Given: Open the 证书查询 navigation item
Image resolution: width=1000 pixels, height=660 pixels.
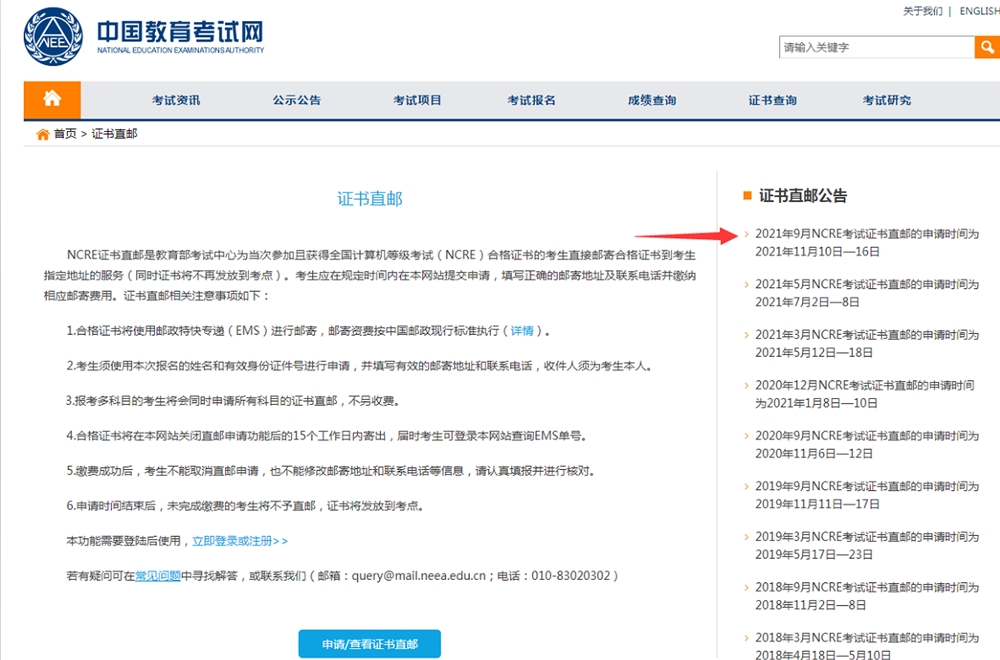Looking at the screenshot, I should click(773, 100).
